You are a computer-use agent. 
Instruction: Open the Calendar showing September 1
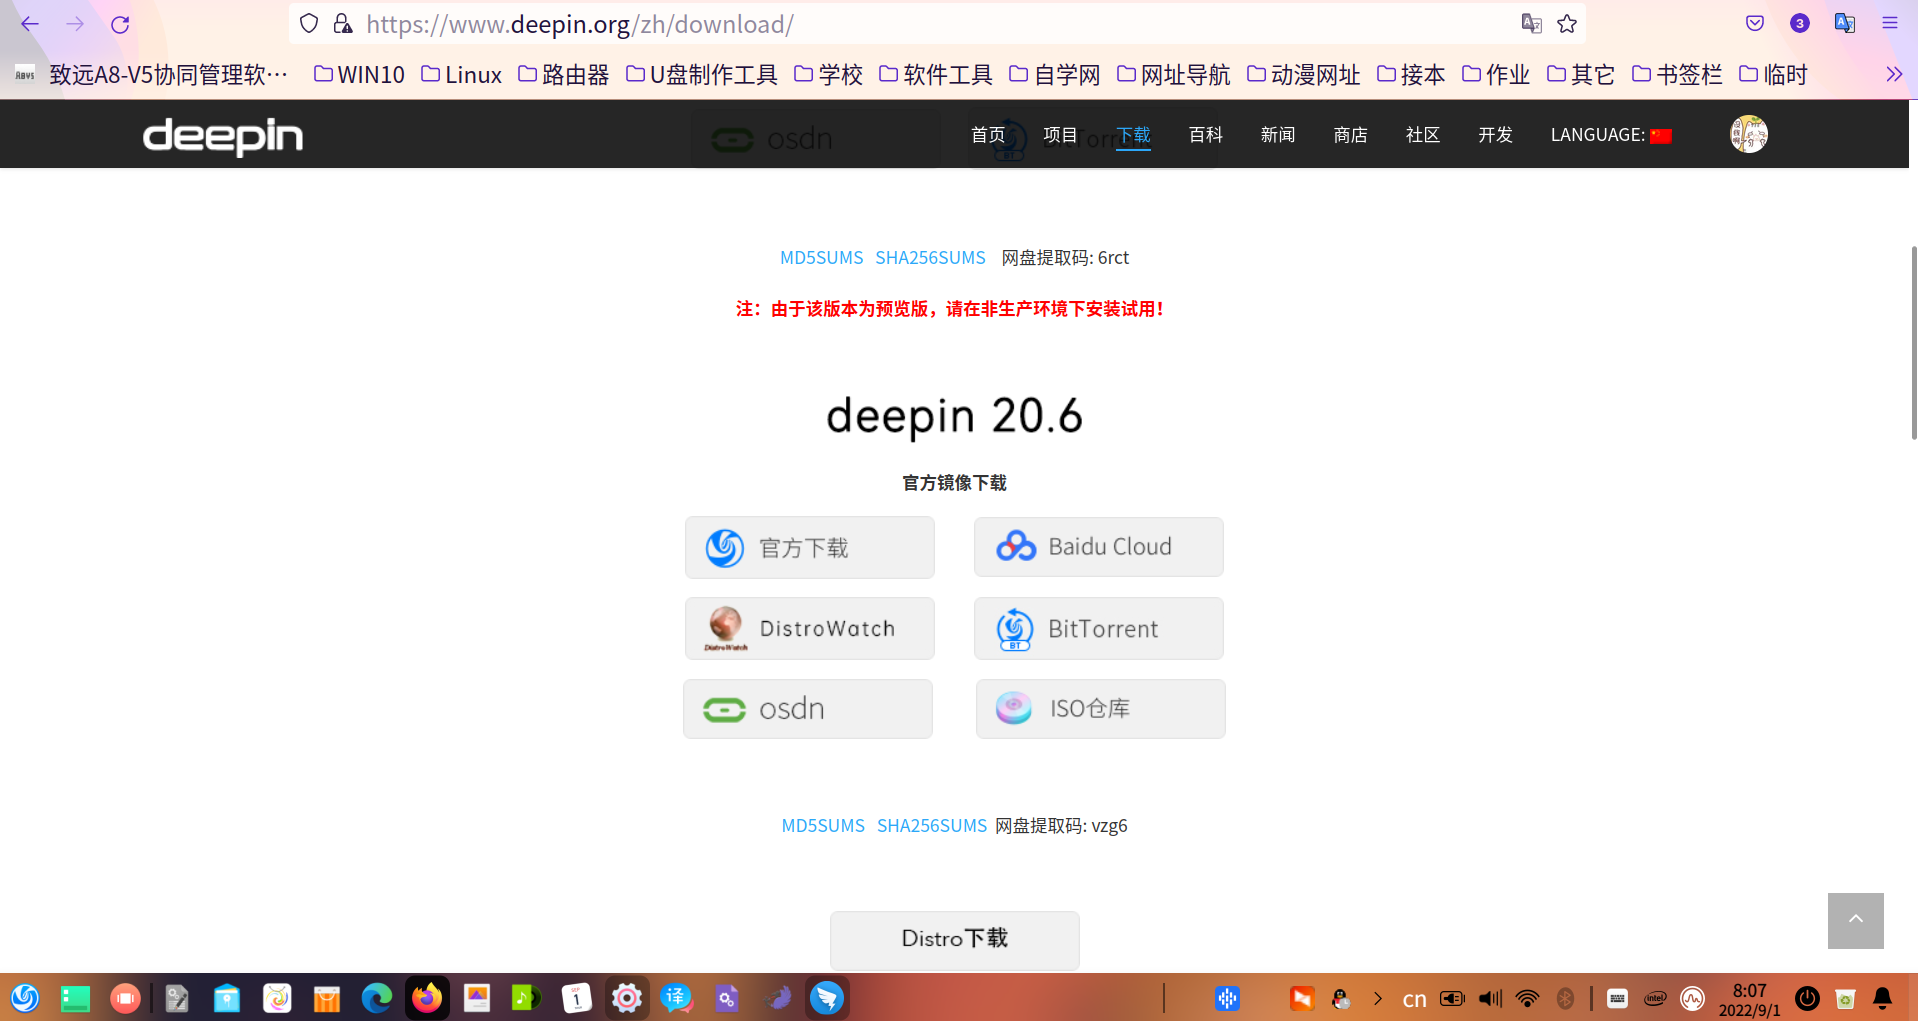(x=577, y=998)
